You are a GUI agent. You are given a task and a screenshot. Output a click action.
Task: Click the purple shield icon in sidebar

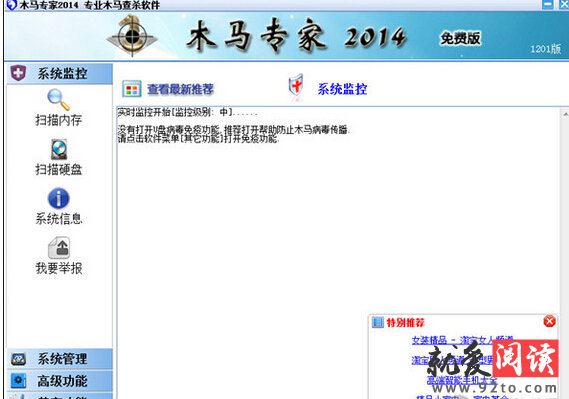(18, 73)
